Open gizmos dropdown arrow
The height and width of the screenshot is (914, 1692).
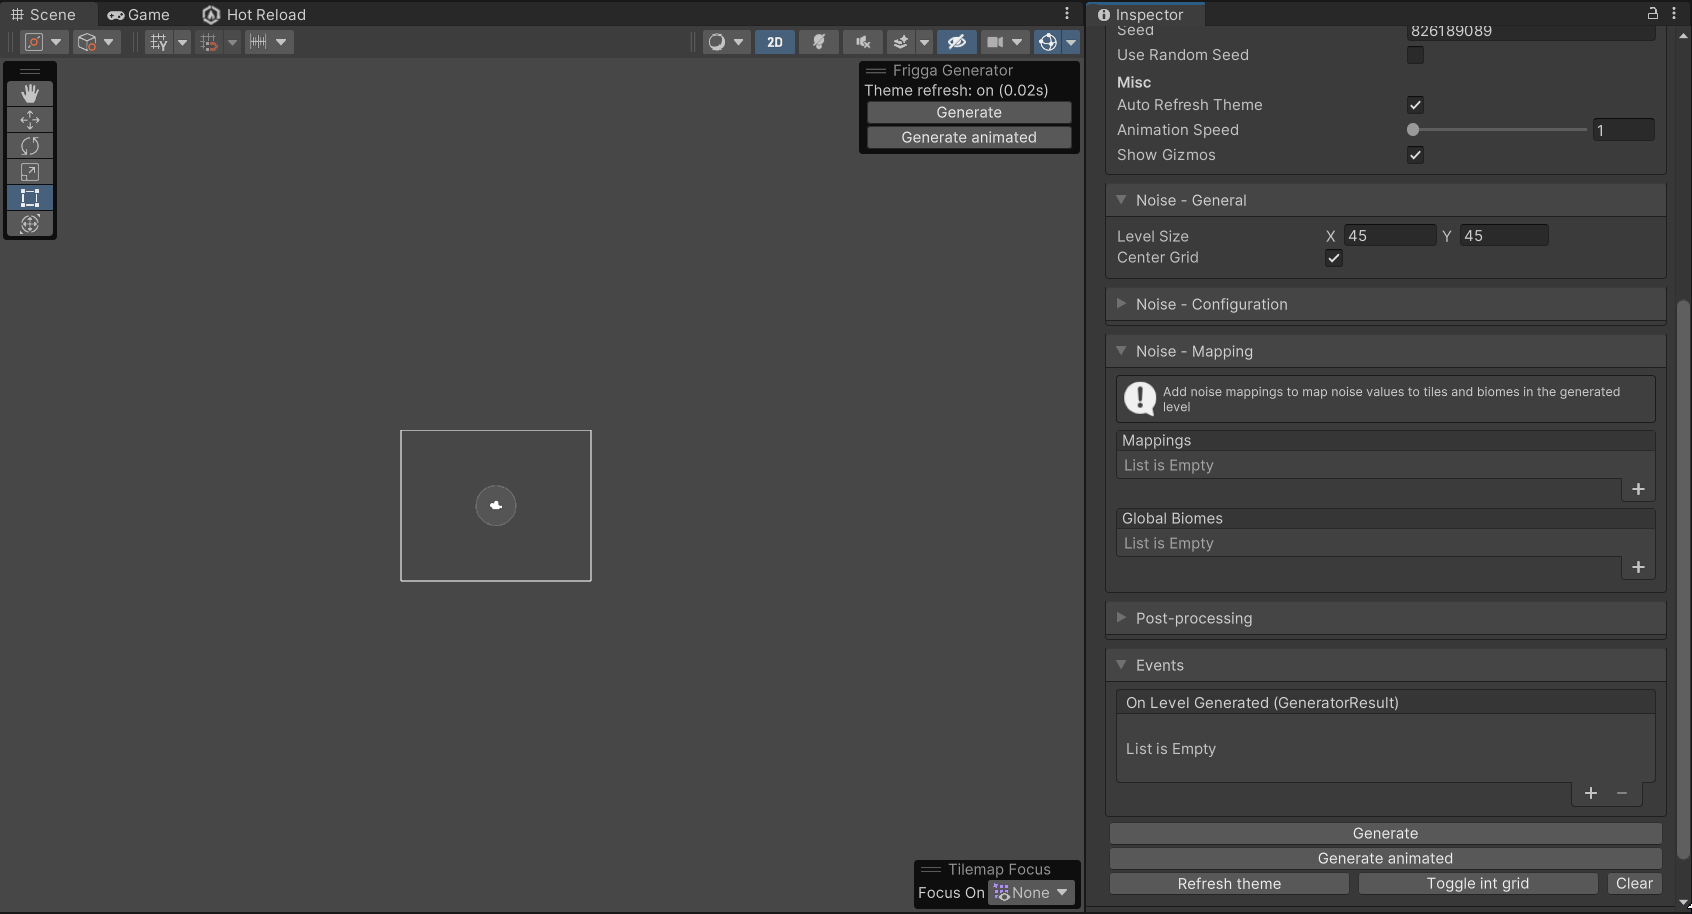pos(1071,42)
